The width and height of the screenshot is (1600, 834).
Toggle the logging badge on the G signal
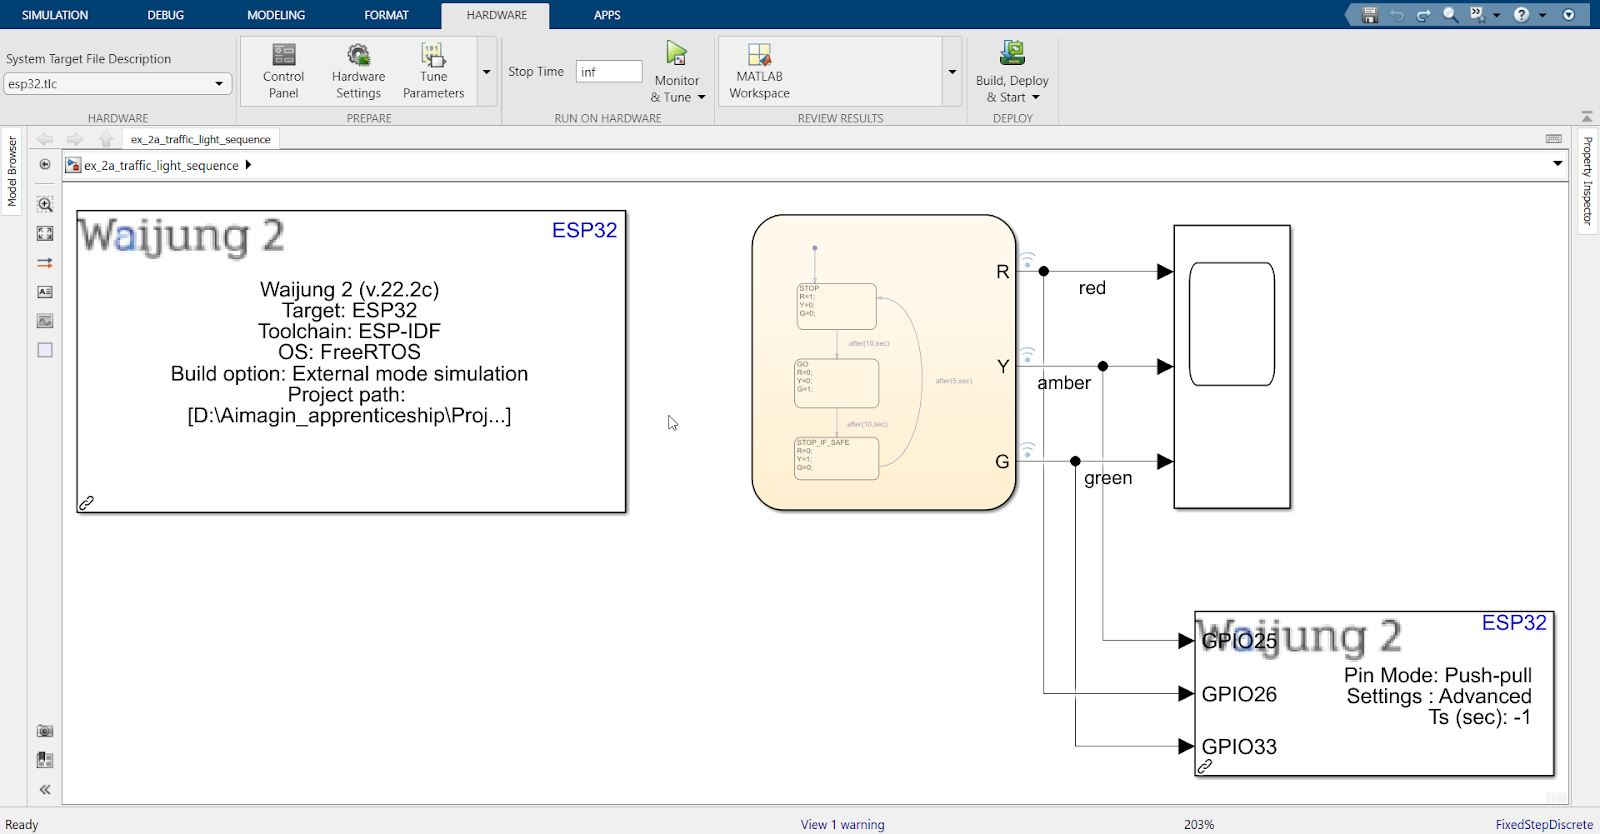tap(1027, 450)
